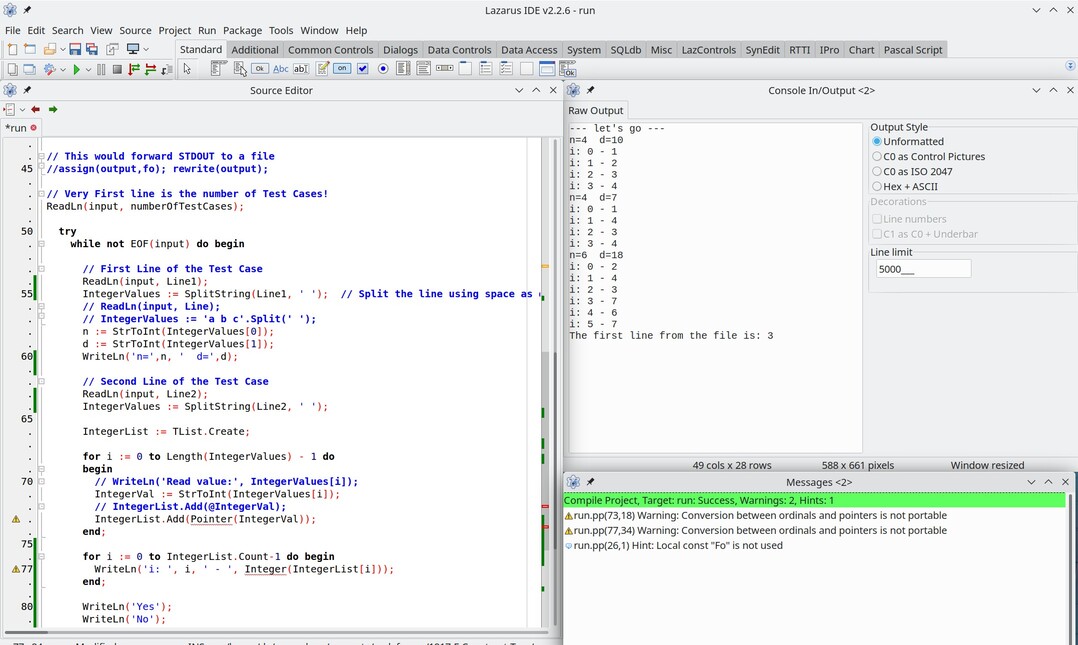Click the 'Fo' not used hint message
The image size is (1078, 645).
point(680,546)
